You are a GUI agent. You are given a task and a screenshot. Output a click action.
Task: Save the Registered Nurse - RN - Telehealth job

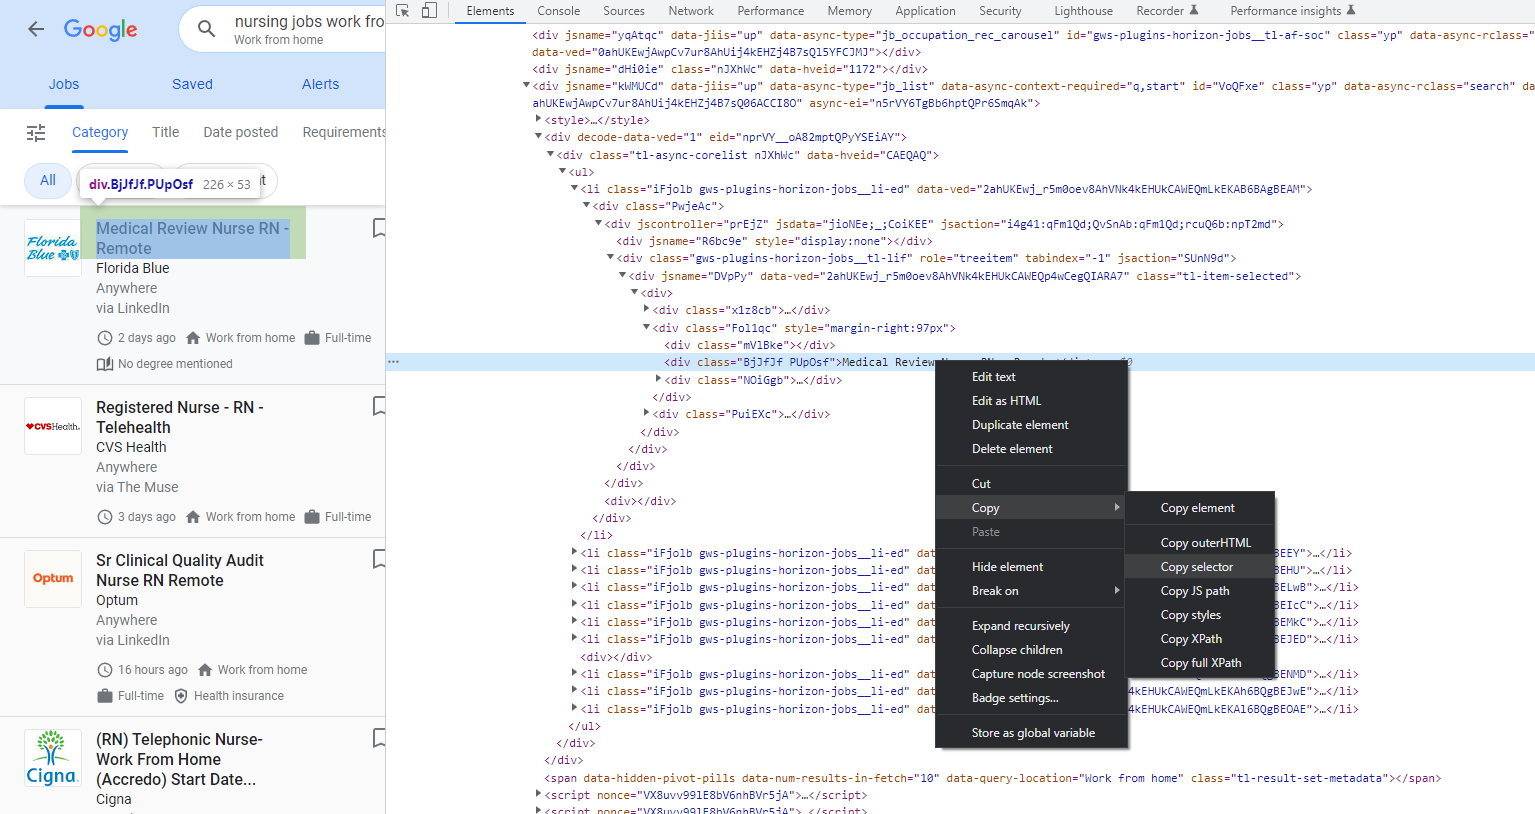[379, 406]
